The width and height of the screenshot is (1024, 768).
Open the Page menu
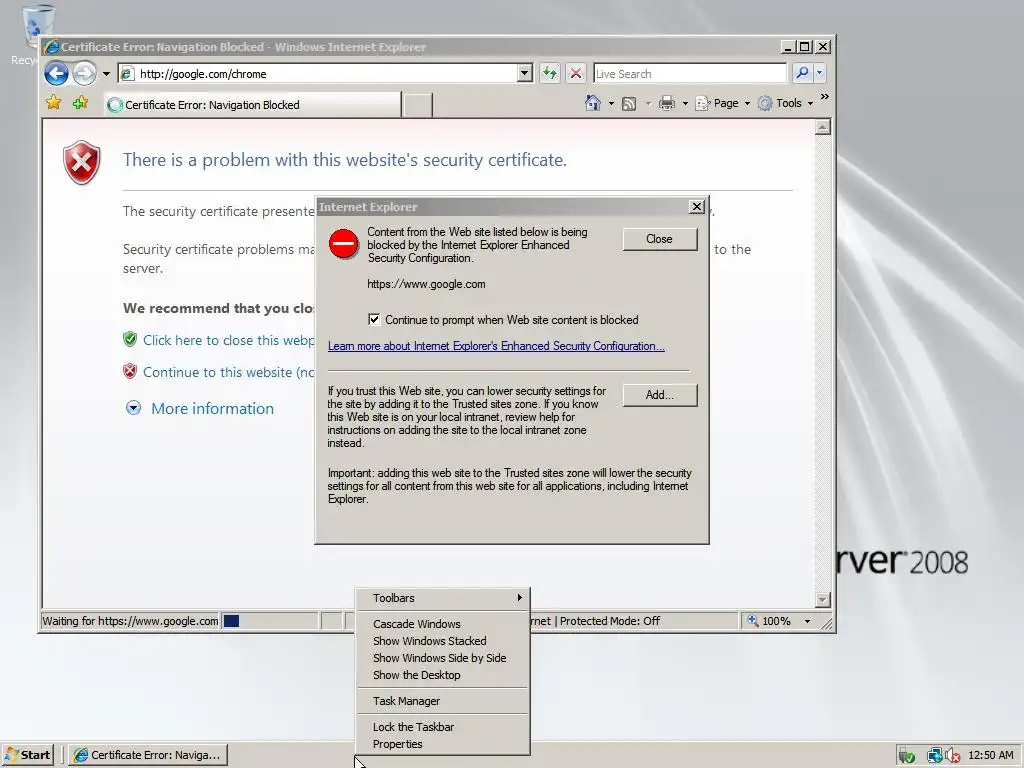722,103
